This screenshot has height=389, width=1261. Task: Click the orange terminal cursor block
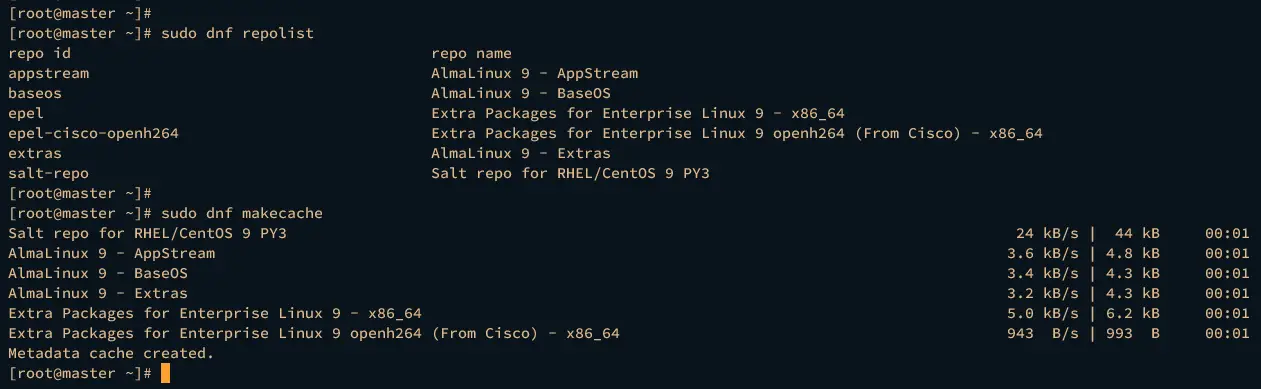coord(165,373)
